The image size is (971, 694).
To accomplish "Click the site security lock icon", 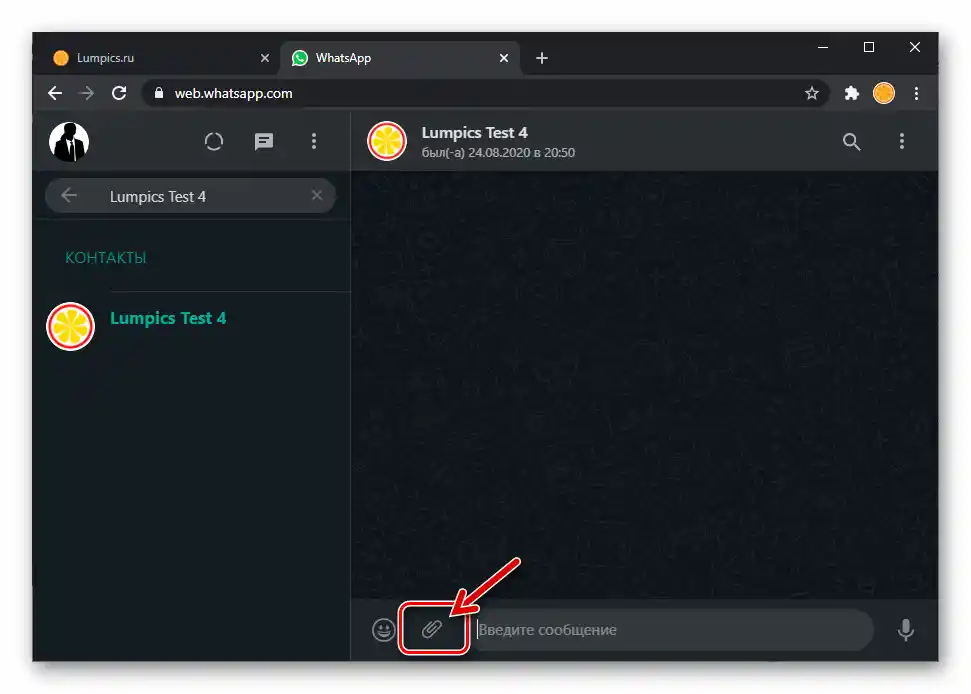I will coord(158,93).
